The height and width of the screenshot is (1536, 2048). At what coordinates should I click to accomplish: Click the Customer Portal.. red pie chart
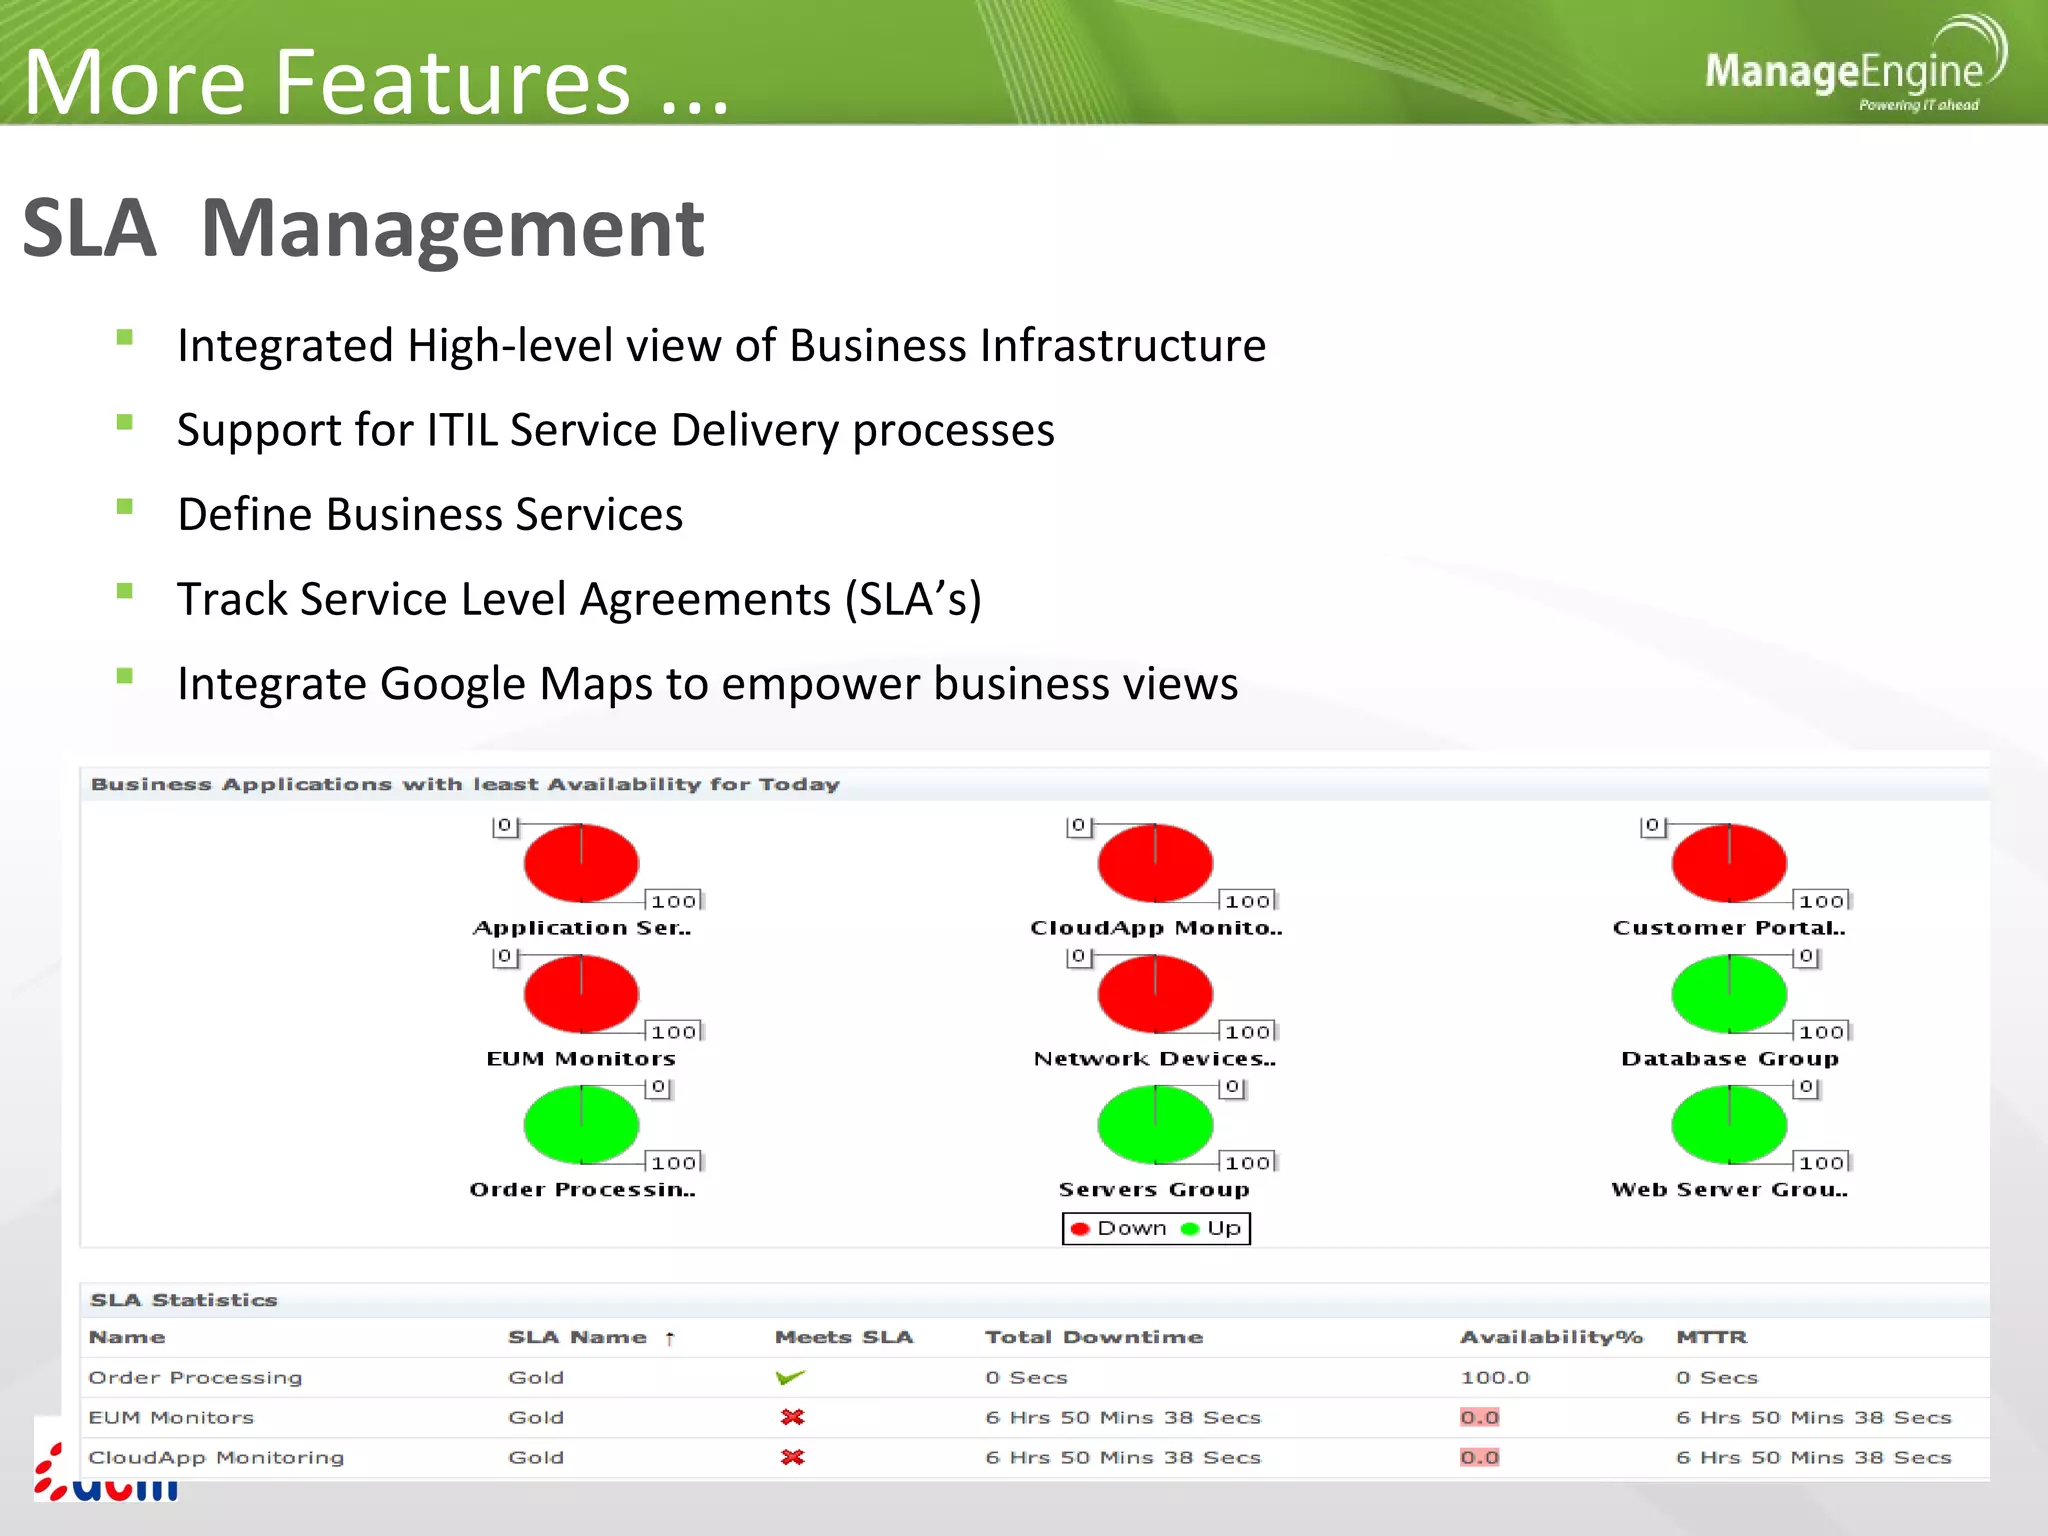pyautogui.click(x=1729, y=863)
